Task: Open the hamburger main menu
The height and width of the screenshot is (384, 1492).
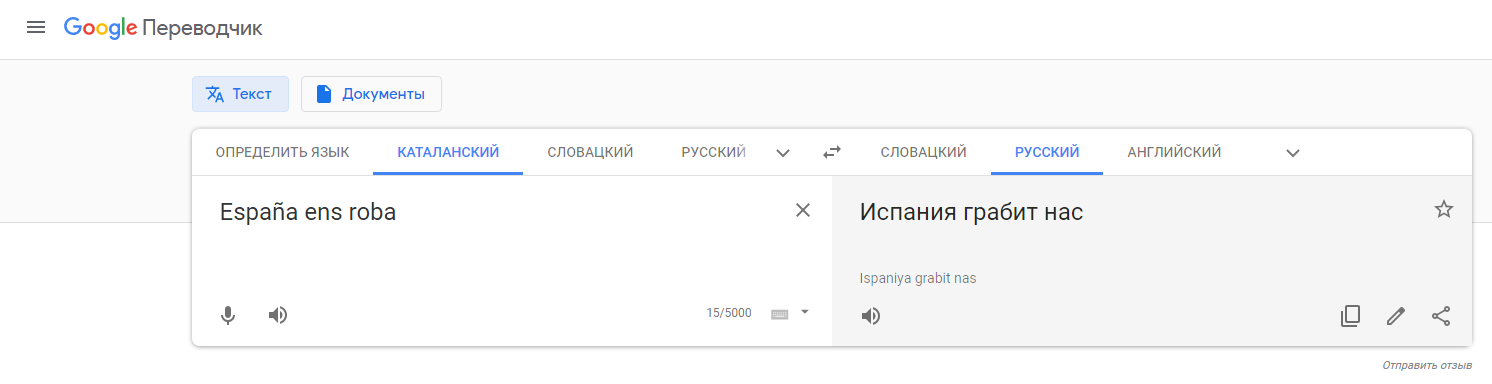Action: click(36, 28)
